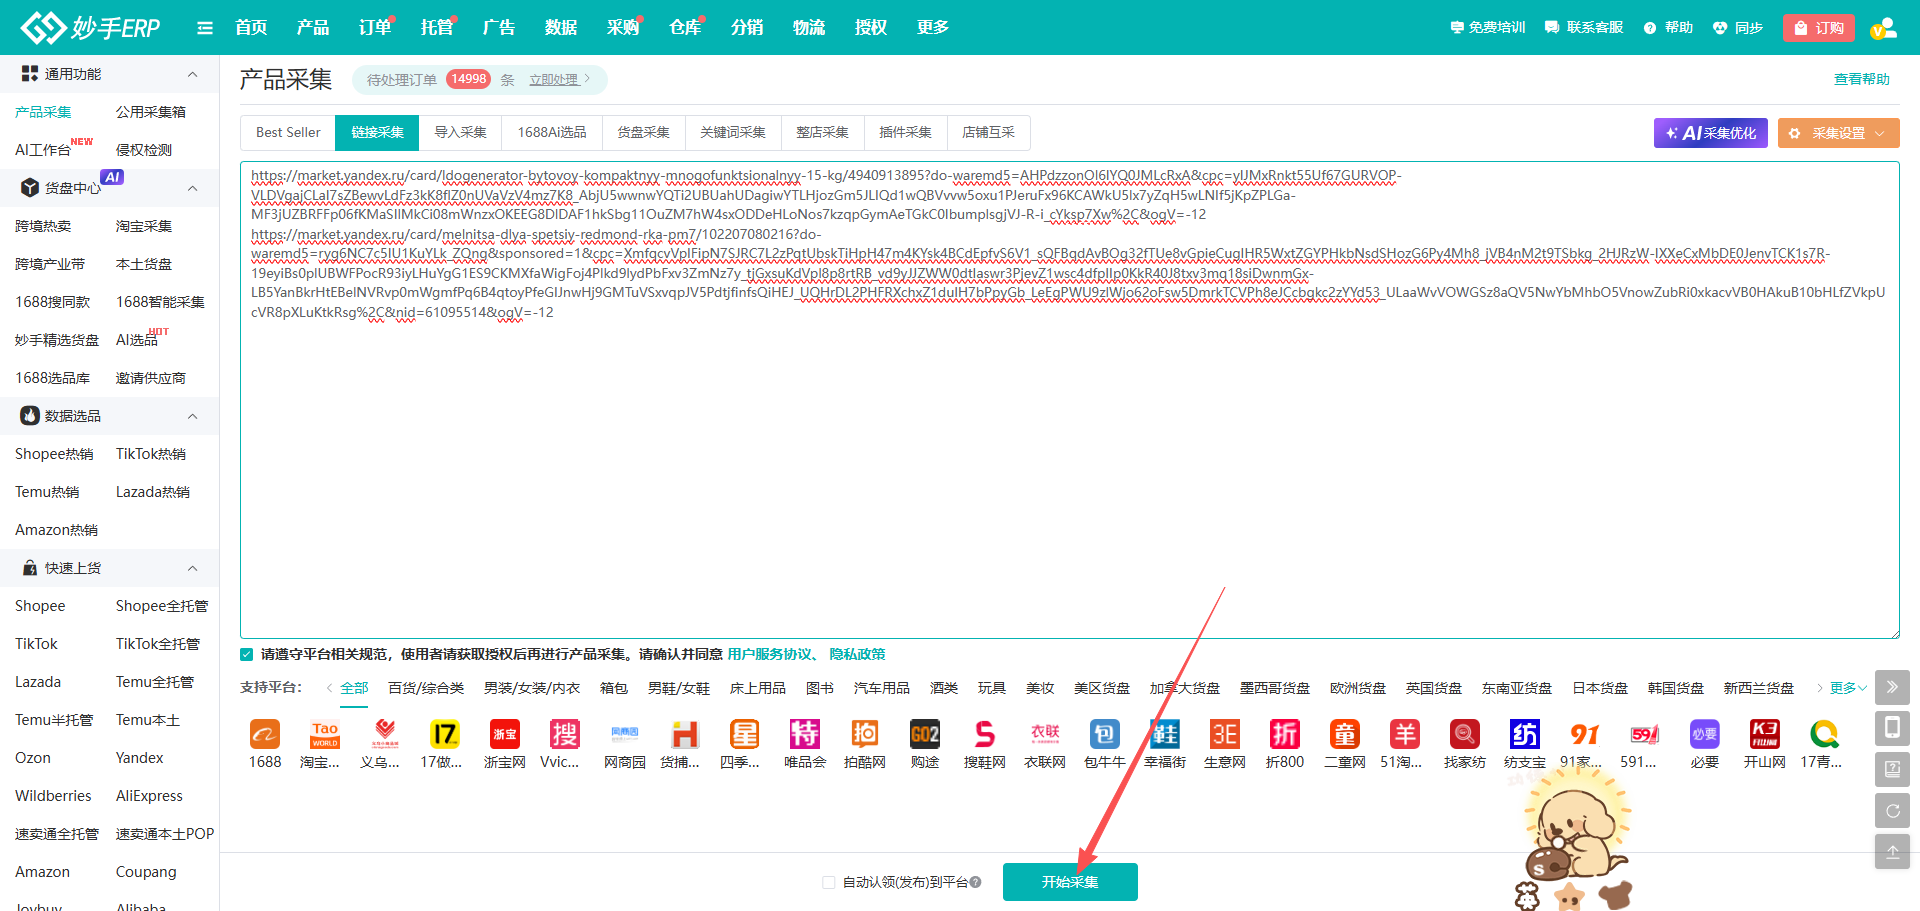
Task: Pick the 纺支宝 platform icon
Action: 1525,735
